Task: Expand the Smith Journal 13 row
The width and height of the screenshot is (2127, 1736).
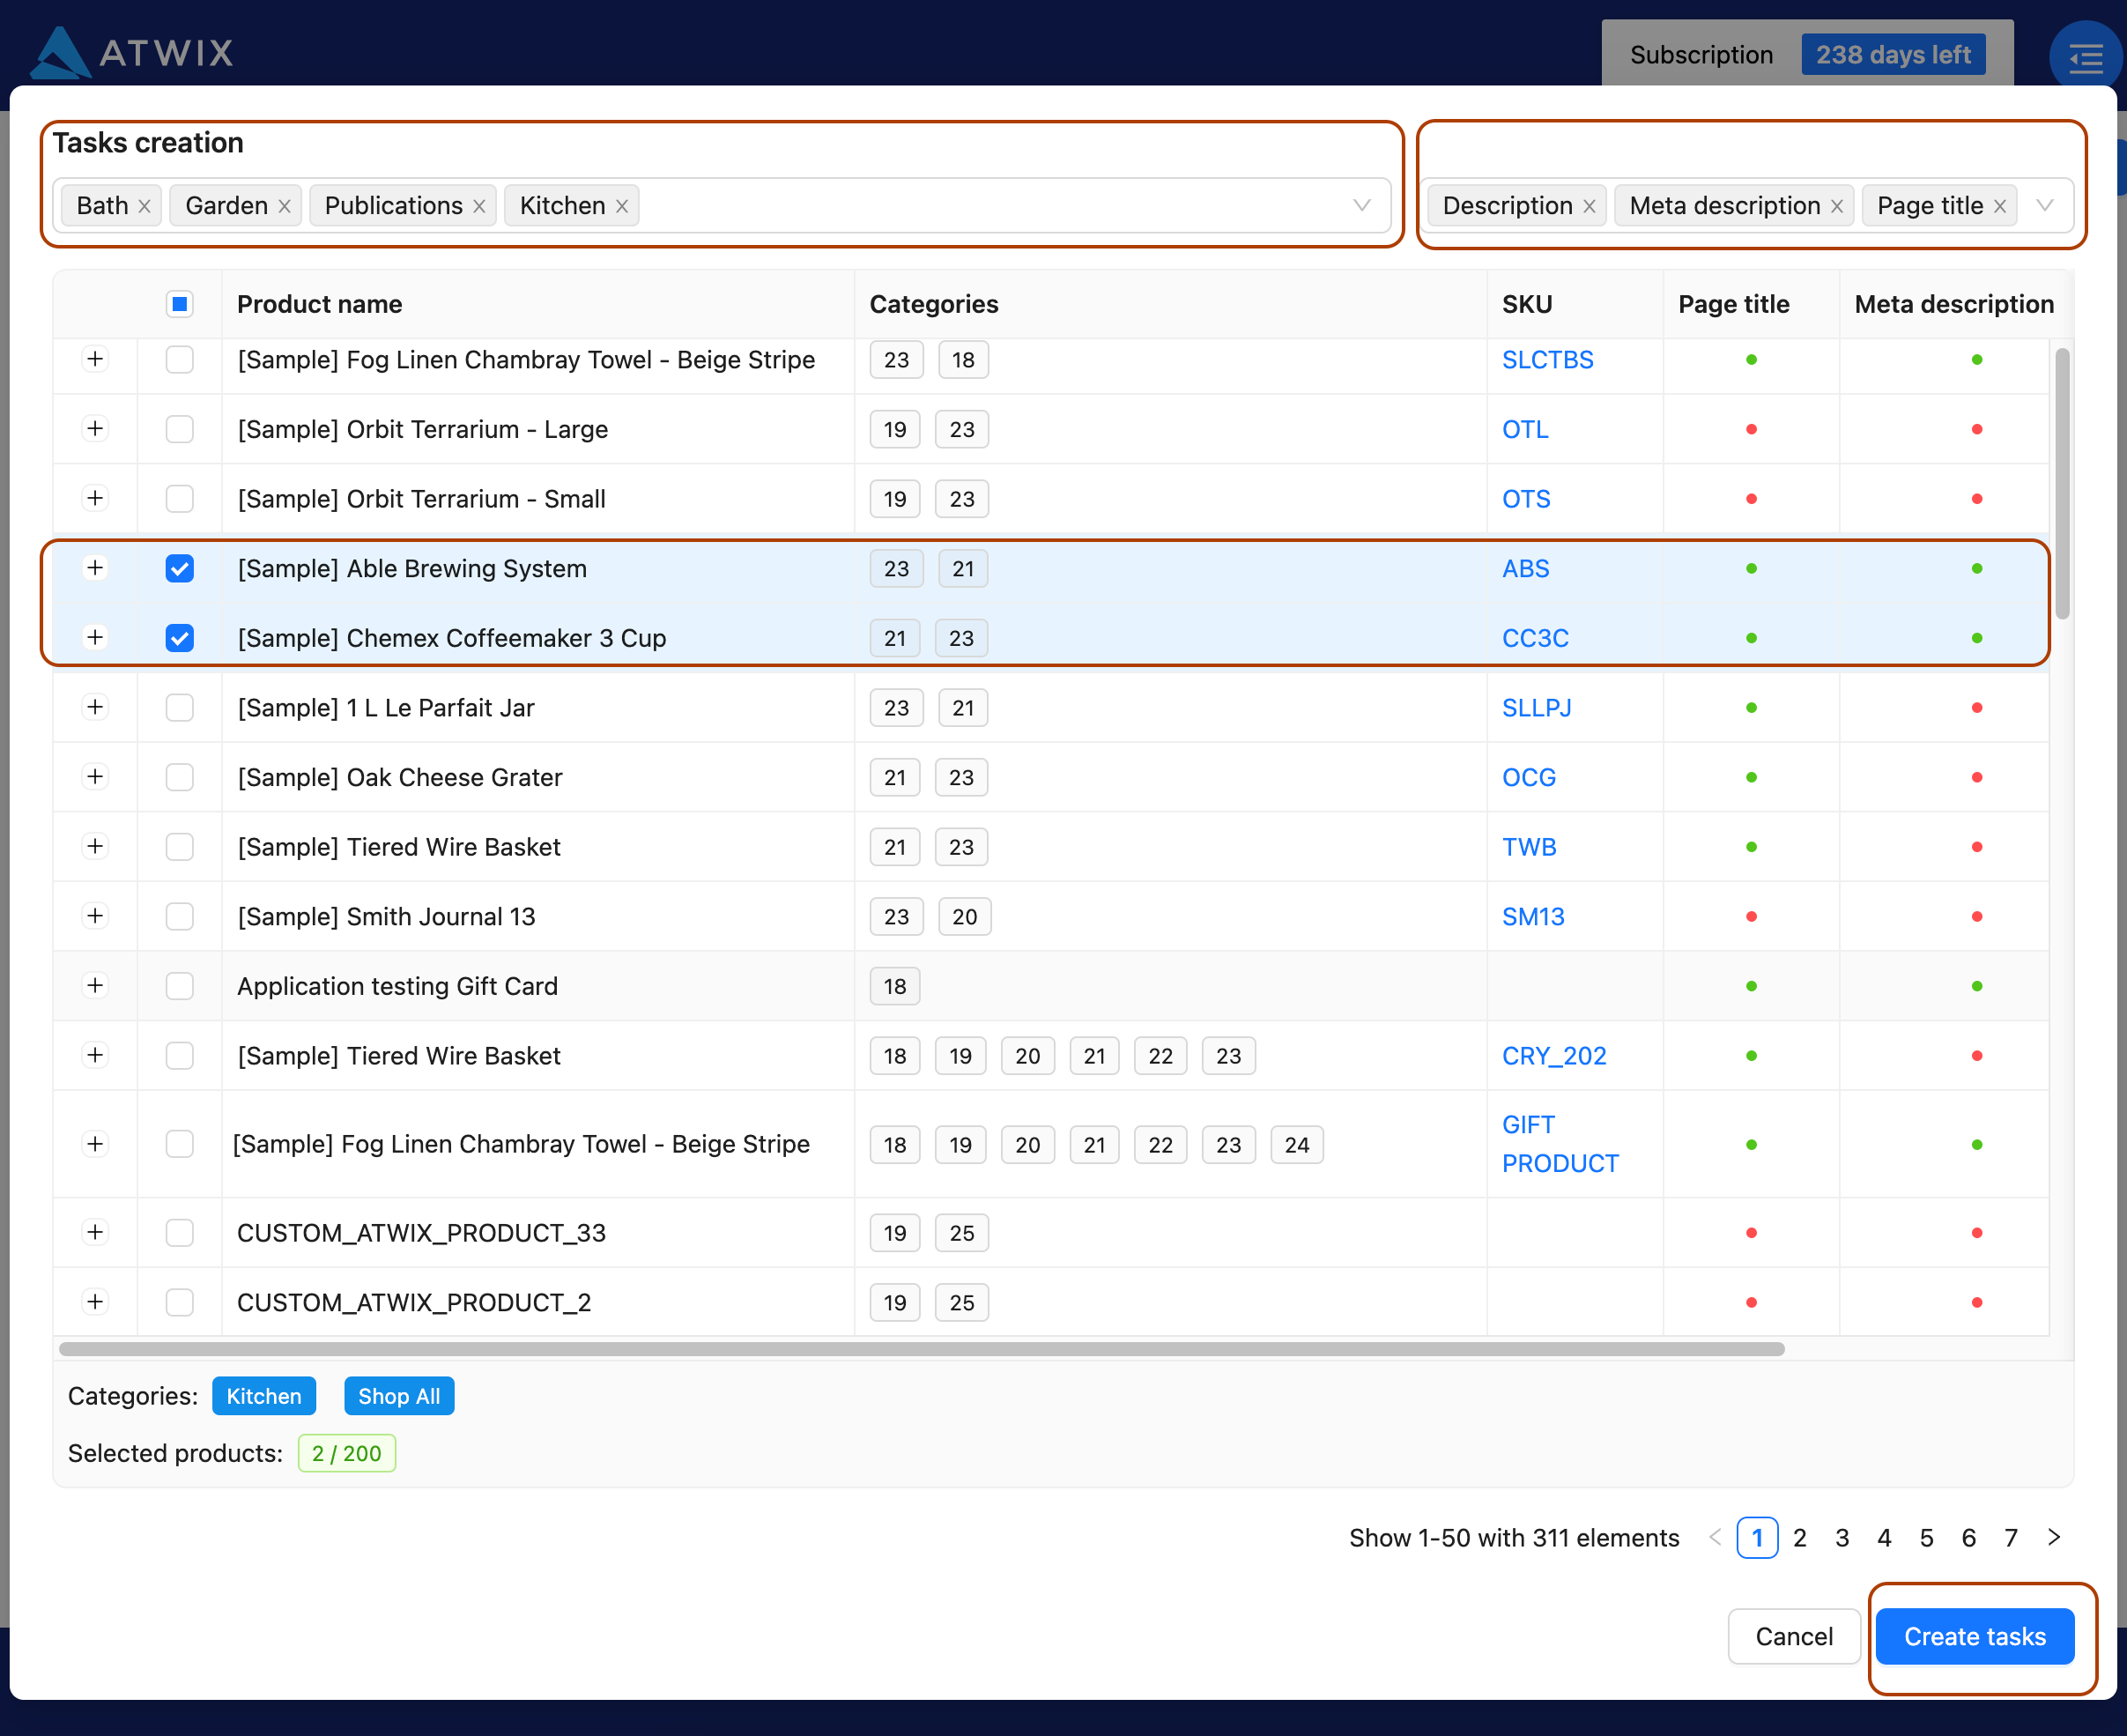Action: [95, 916]
